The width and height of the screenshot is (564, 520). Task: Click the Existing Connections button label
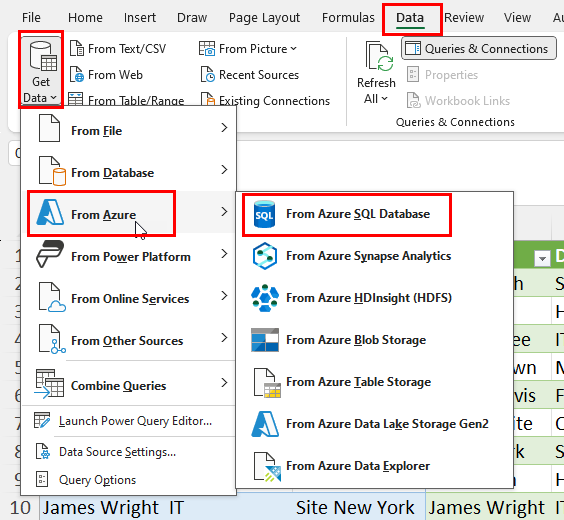click(274, 101)
